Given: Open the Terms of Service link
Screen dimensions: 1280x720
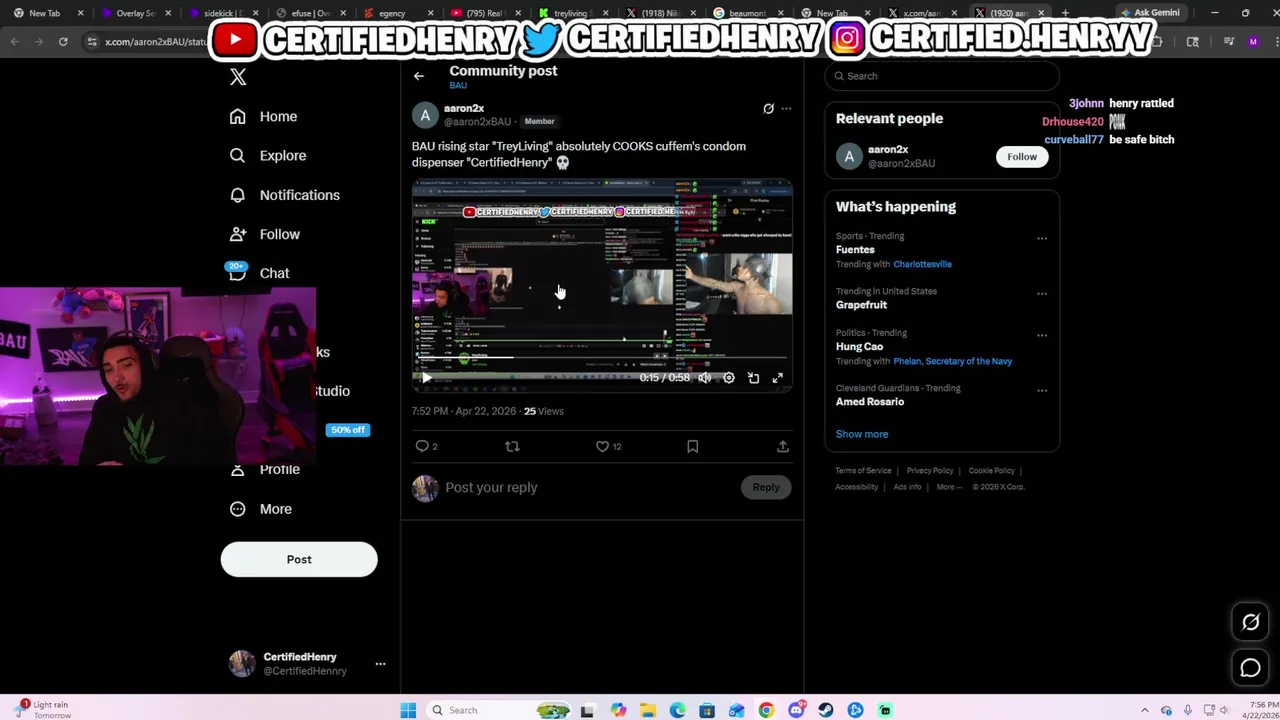Looking at the screenshot, I should 863,471.
